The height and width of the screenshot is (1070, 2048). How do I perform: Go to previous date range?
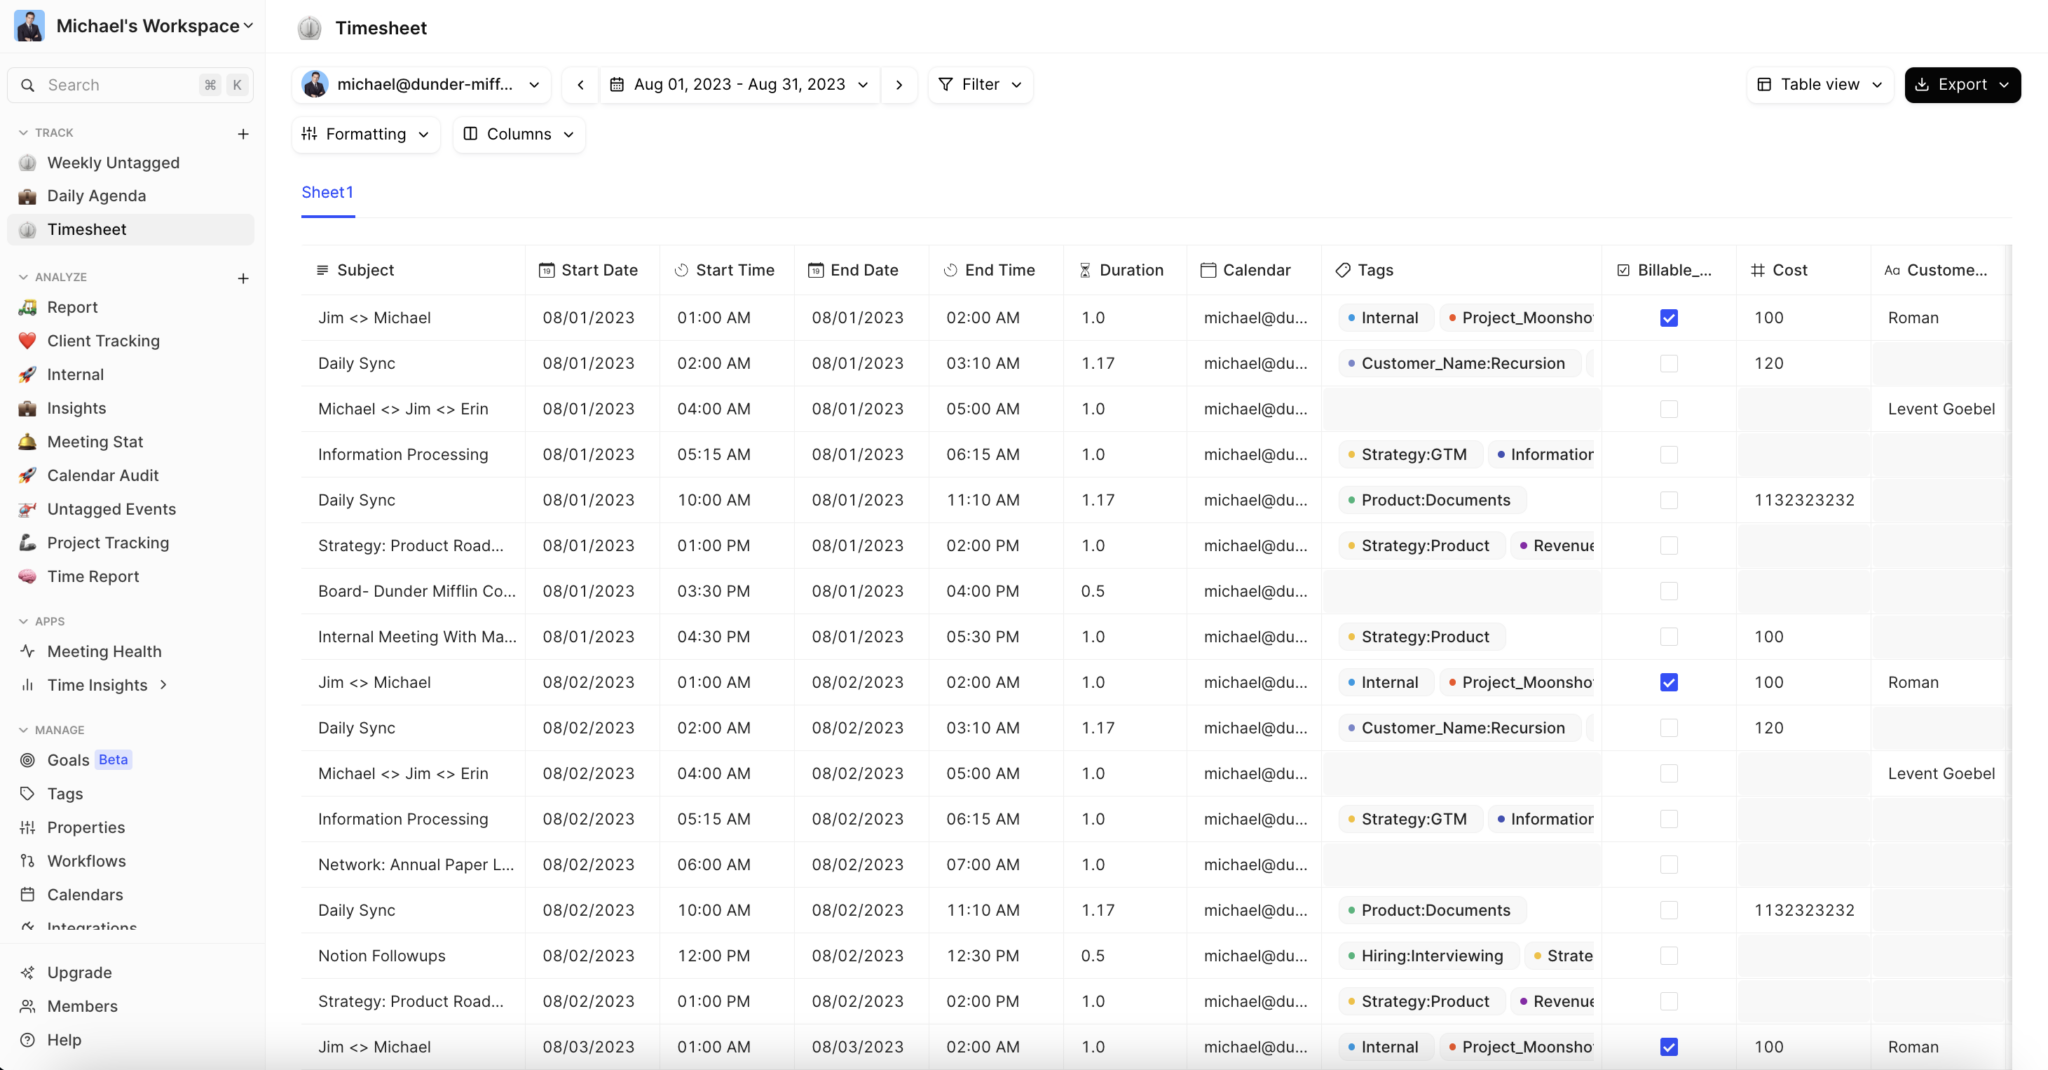[581, 85]
